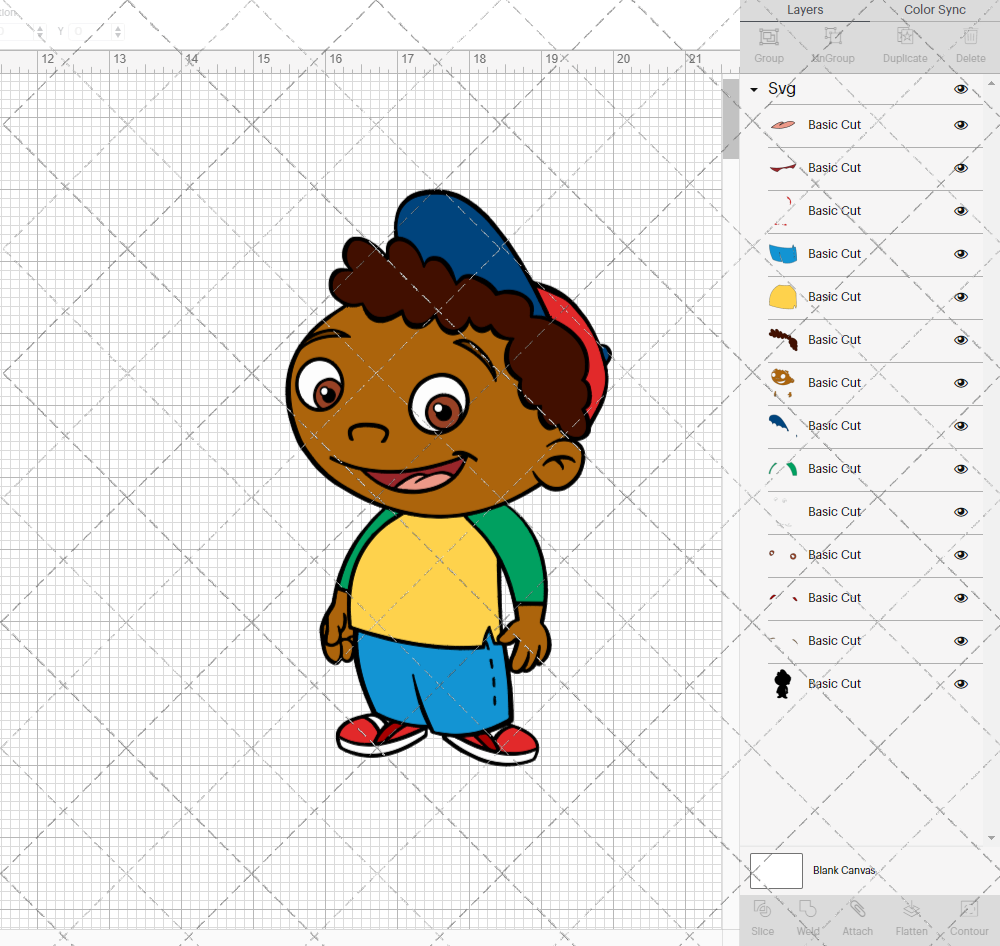This screenshot has height=946, width=1000.
Task: Click Basic Cut text beside yellow shirt
Action: [x=834, y=297]
